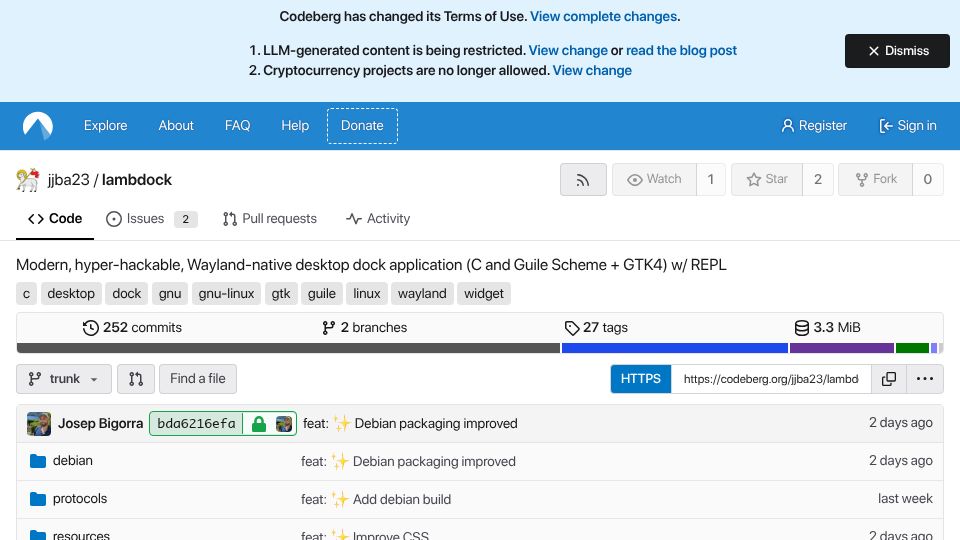Switch to the Activity tab

[x=378, y=219]
